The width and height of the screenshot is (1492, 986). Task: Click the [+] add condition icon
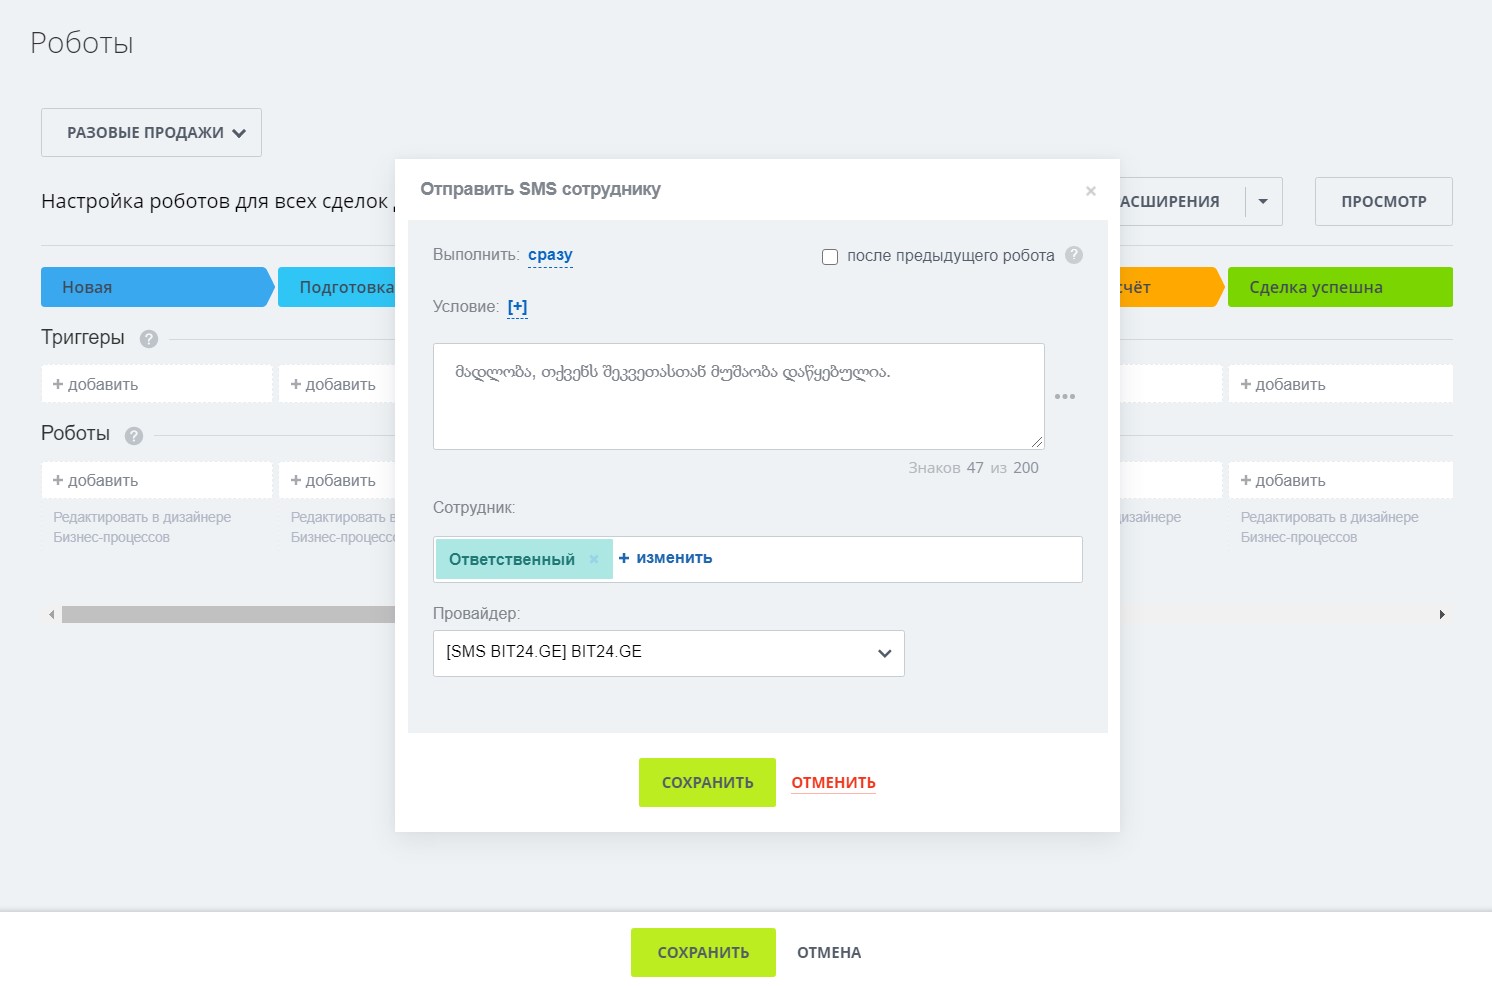click(x=517, y=307)
